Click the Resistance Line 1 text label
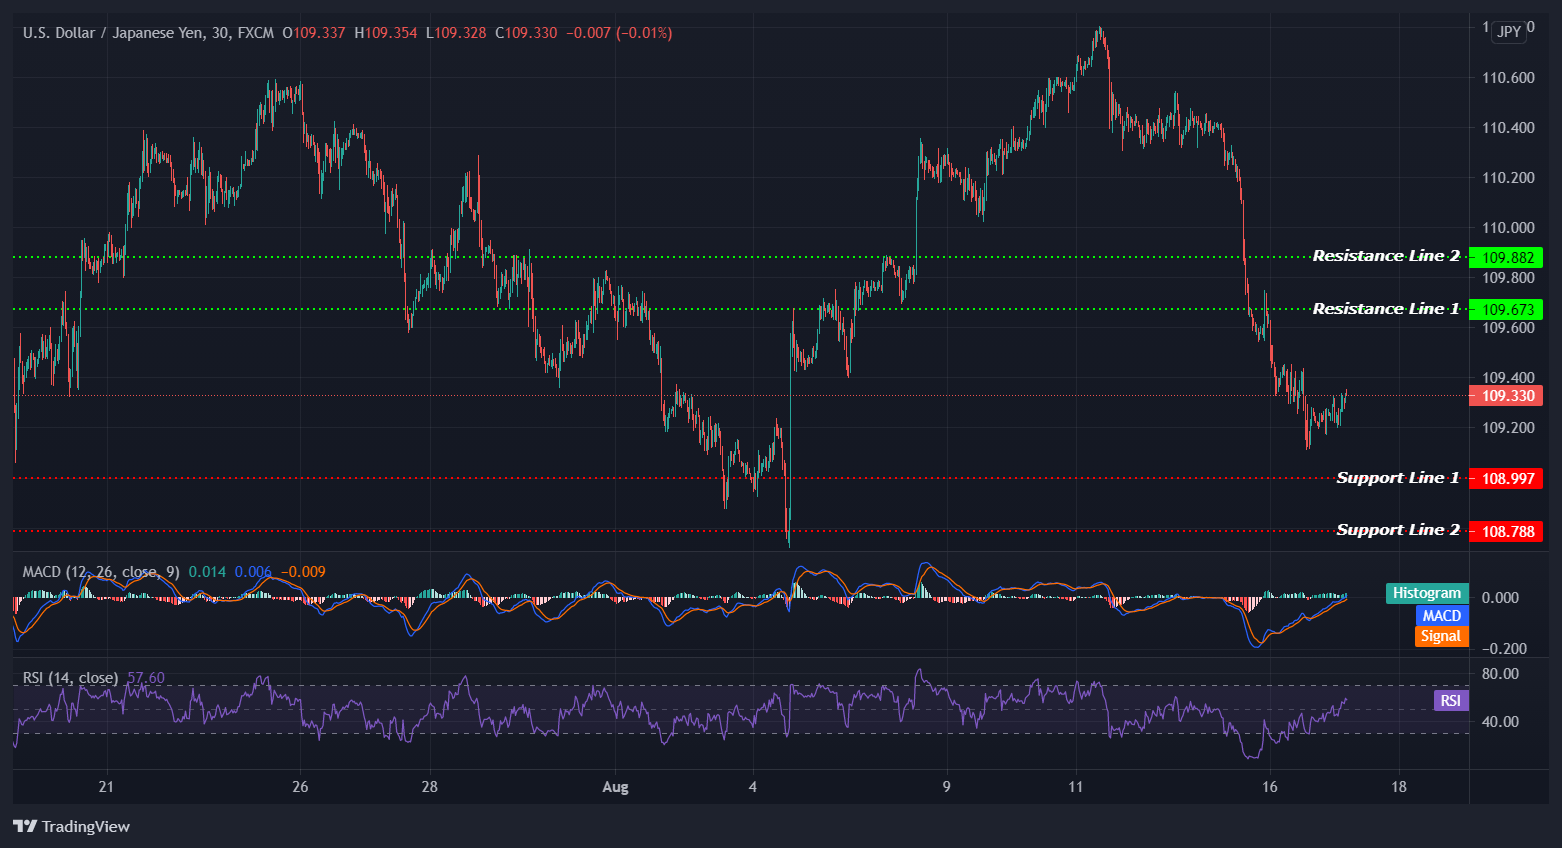Screen dimensions: 1562x848 tap(1385, 309)
